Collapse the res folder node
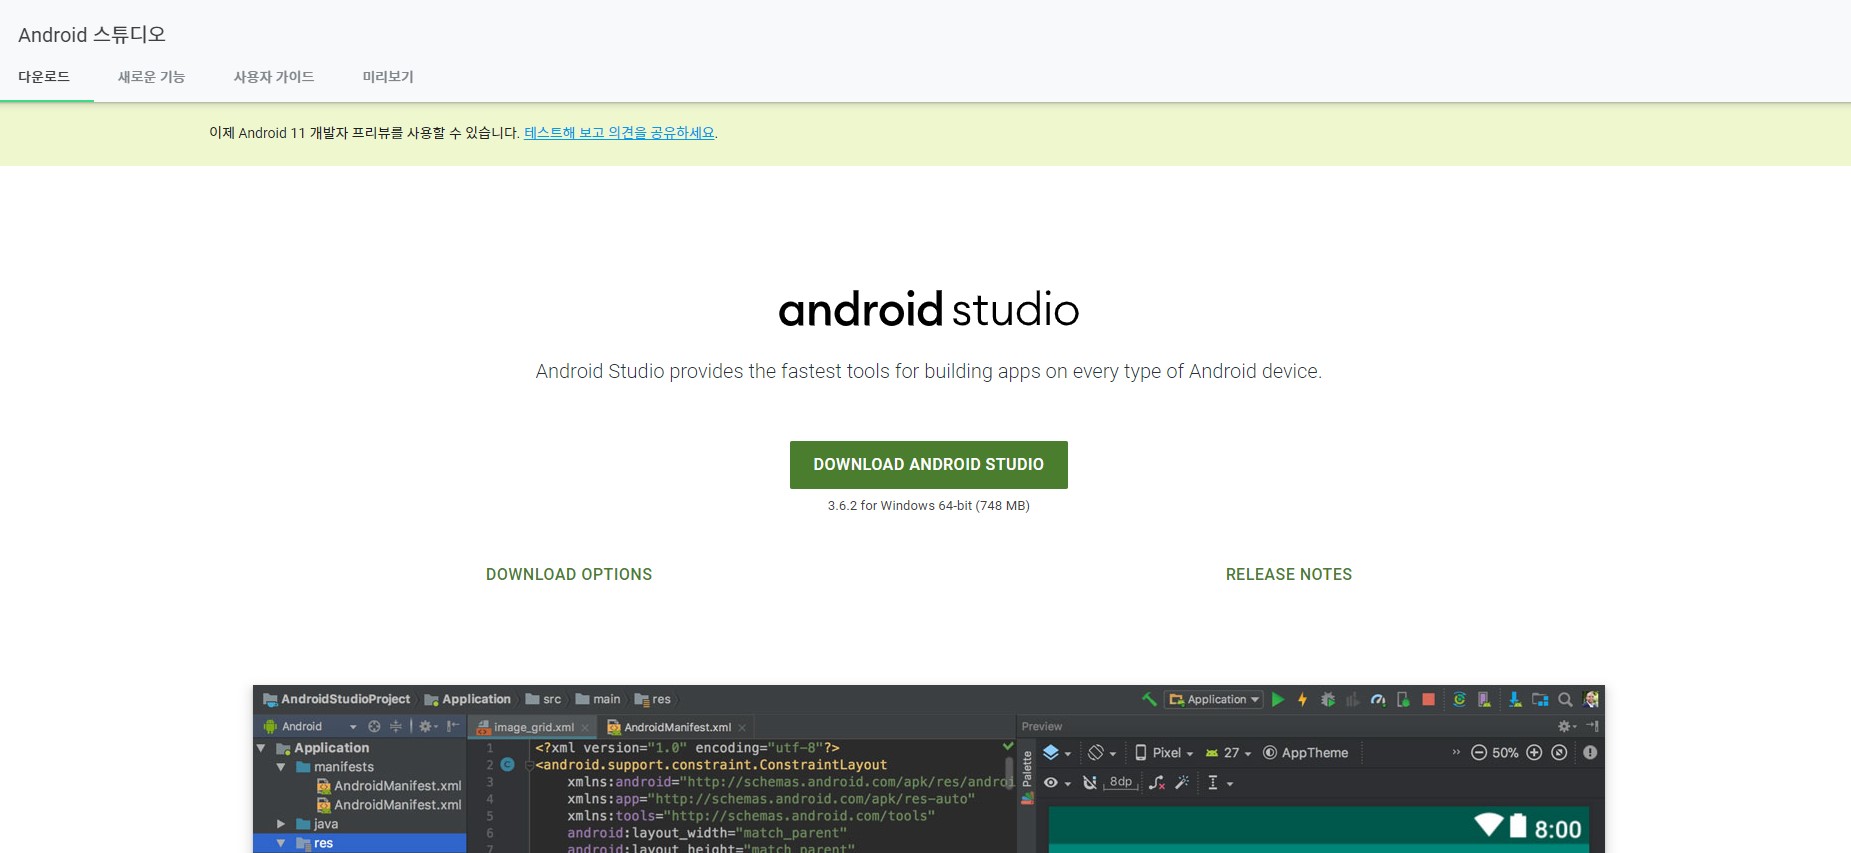1851x853 pixels. (281, 843)
